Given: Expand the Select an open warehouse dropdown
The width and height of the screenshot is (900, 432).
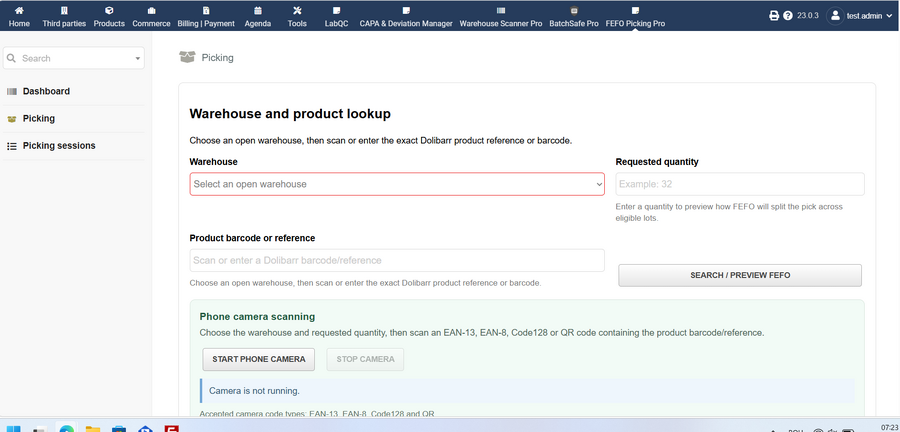Looking at the screenshot, I should [x=397, y=184].
